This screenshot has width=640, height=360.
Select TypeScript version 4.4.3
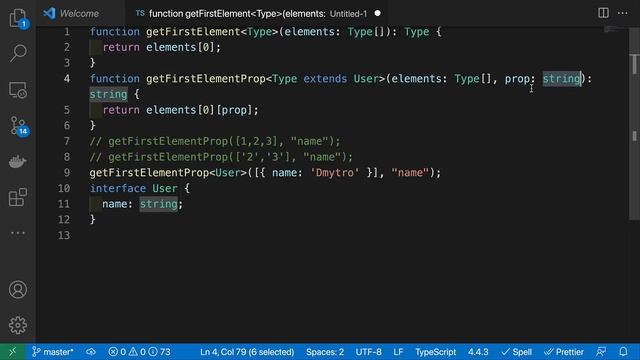[x=478, y=352]
